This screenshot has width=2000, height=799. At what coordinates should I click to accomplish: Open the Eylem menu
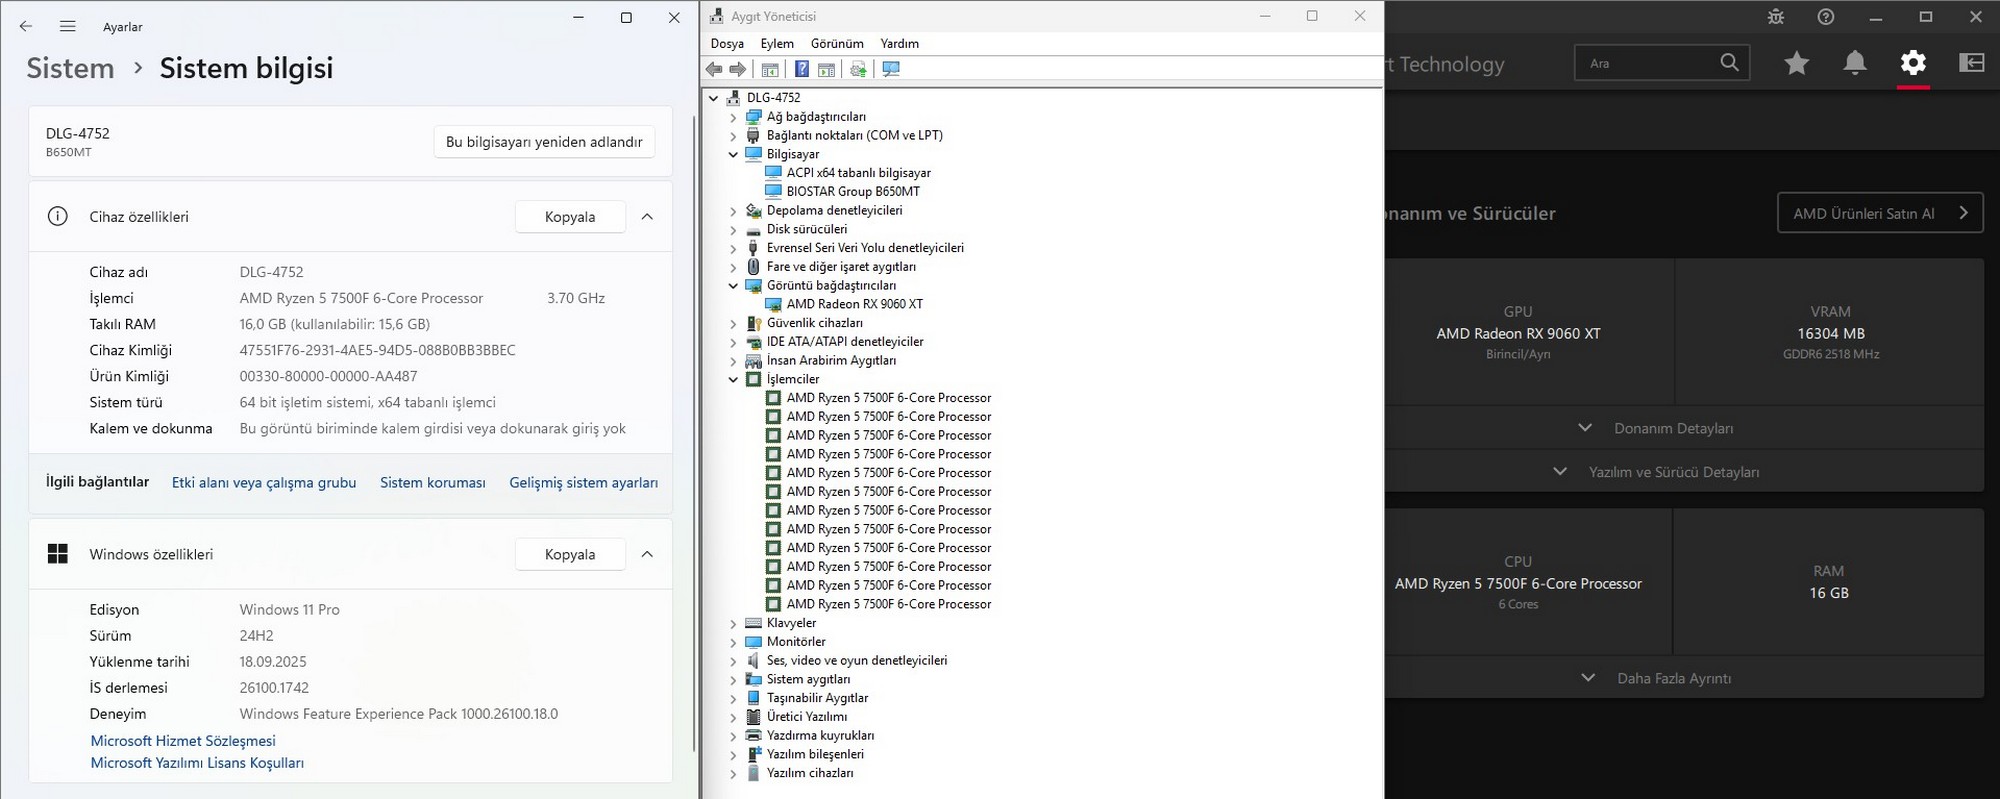[776, 44]
